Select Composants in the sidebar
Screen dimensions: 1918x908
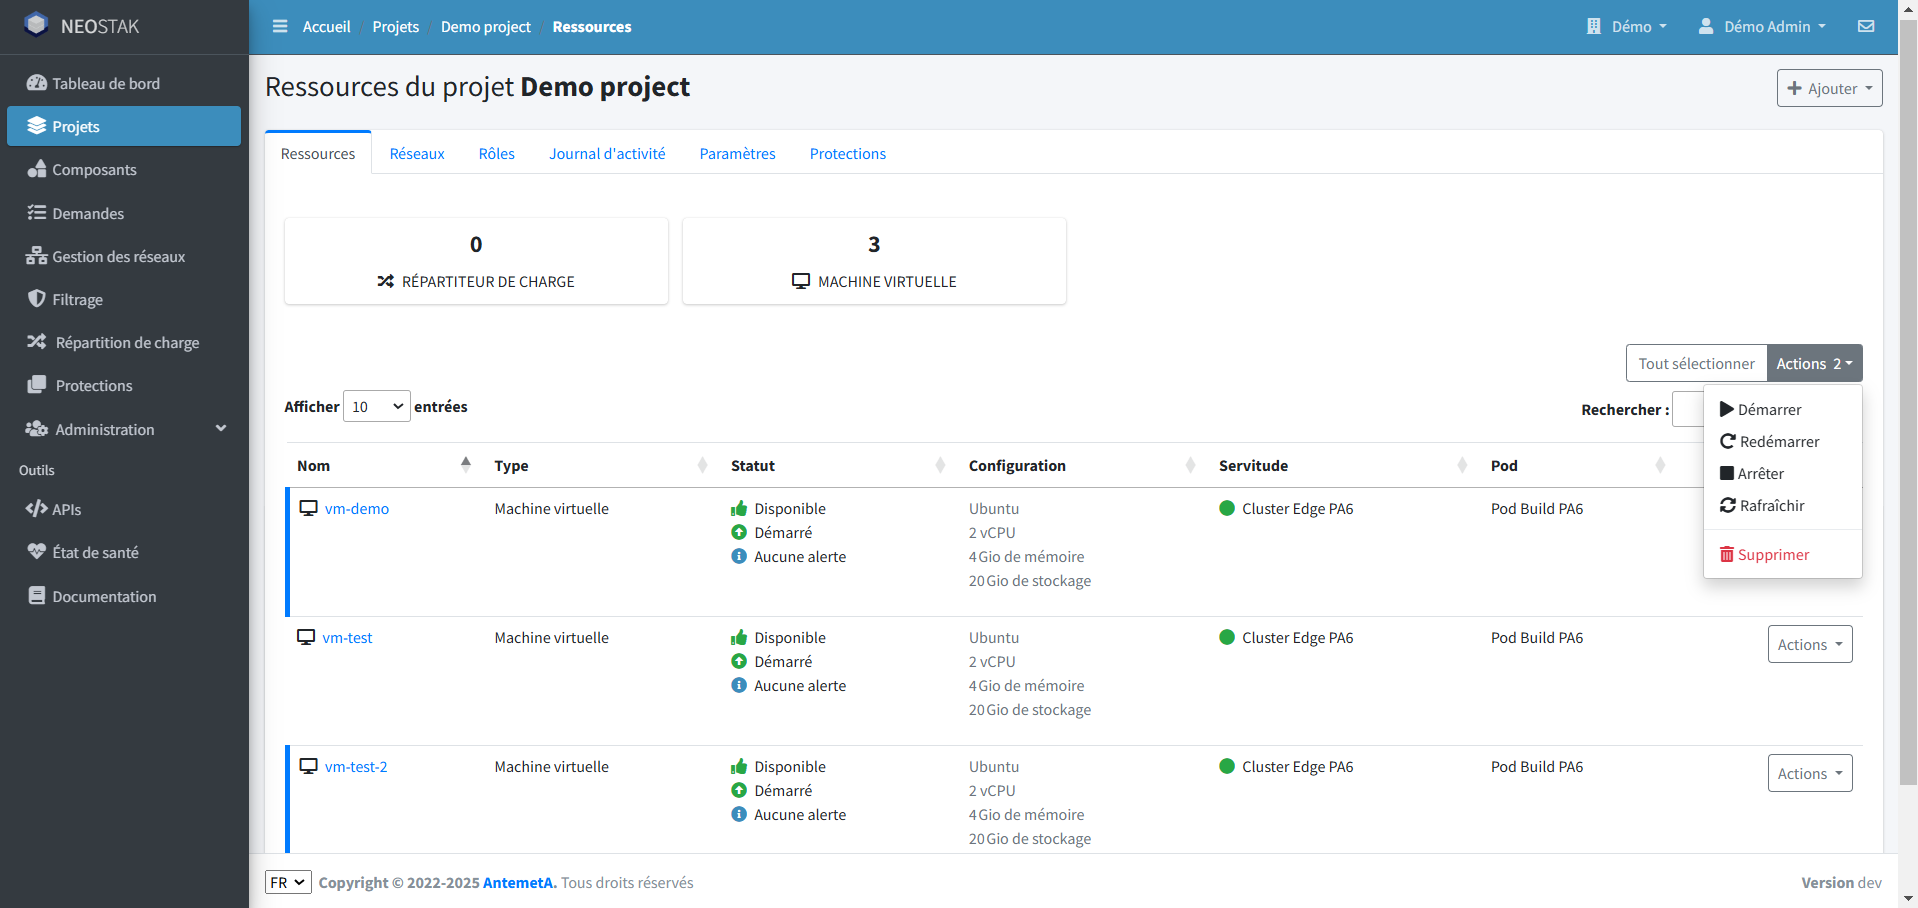point(94,169)
